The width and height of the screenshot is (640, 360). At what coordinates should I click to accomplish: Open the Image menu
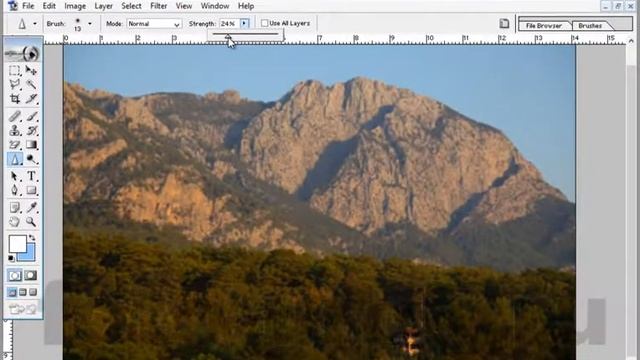pos(75,6)
